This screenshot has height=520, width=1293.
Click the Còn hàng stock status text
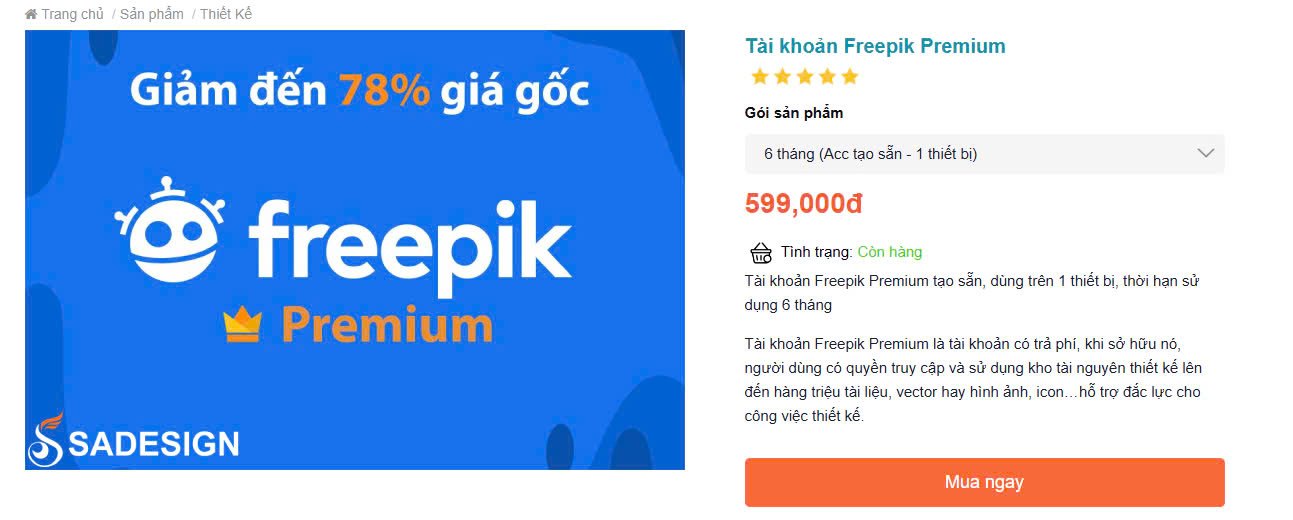coord(889,252)
